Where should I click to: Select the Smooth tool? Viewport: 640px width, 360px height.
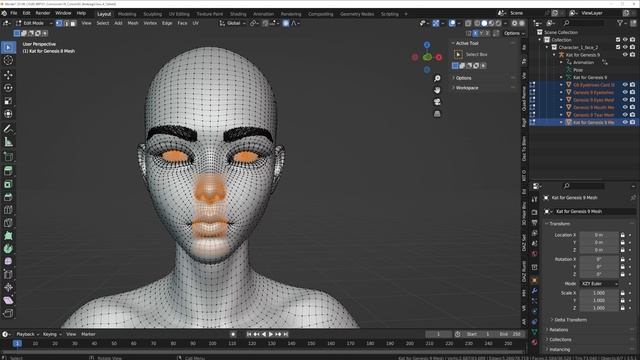8,261
